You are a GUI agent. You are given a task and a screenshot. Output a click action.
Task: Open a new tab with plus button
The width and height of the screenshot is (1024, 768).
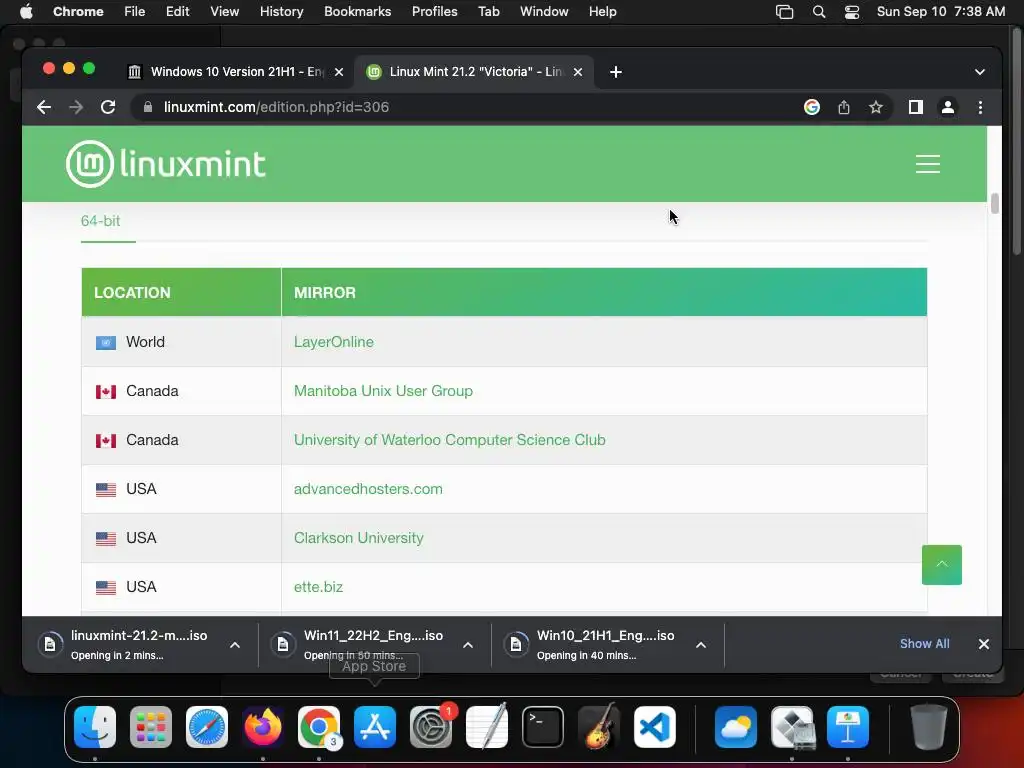pos(616,72)
